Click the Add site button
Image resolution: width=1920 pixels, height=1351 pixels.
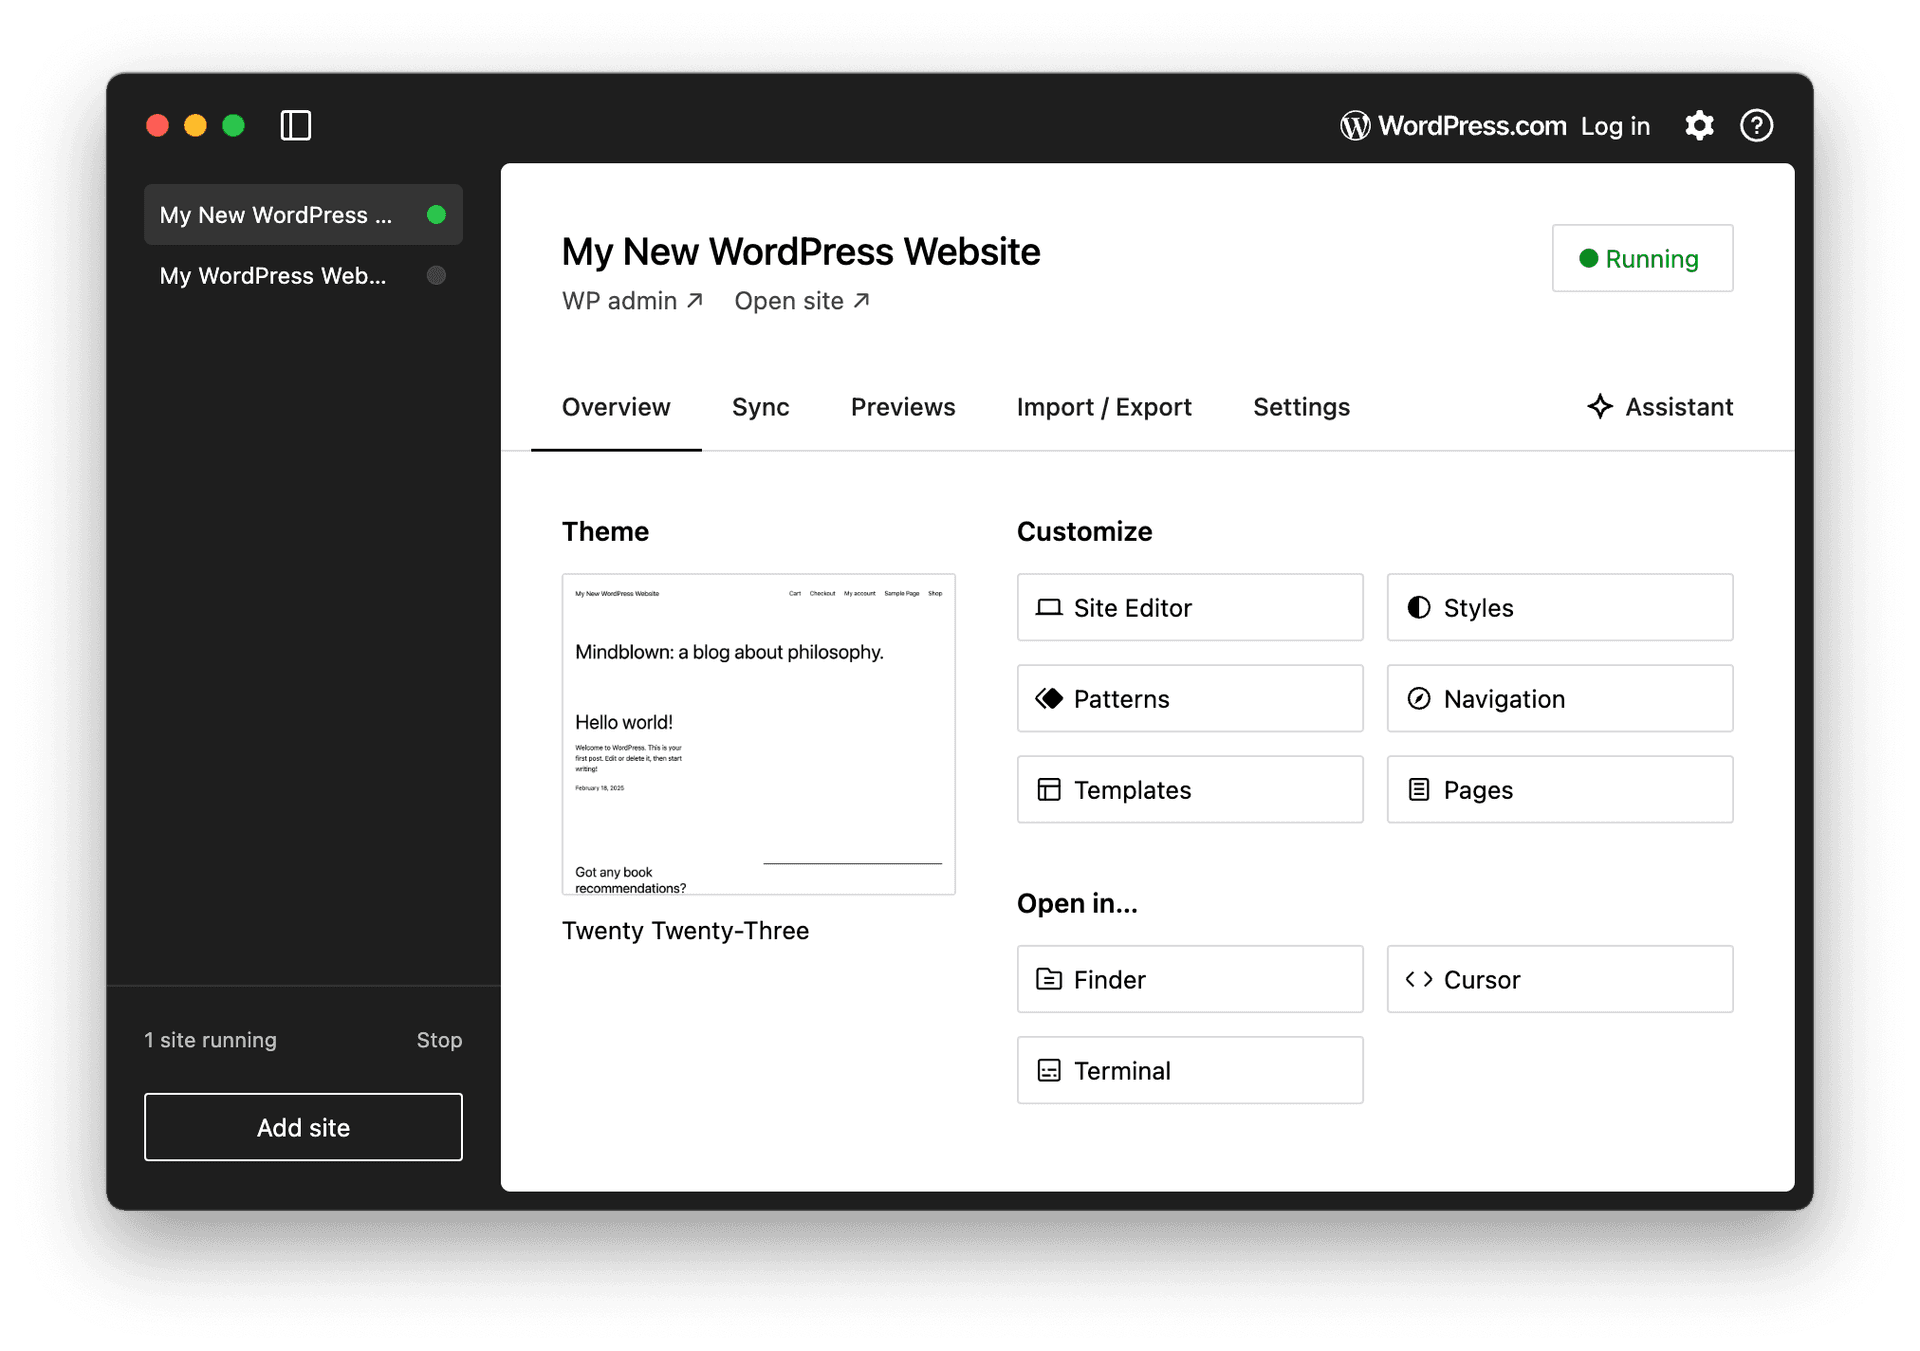[x=303, y=1127]
